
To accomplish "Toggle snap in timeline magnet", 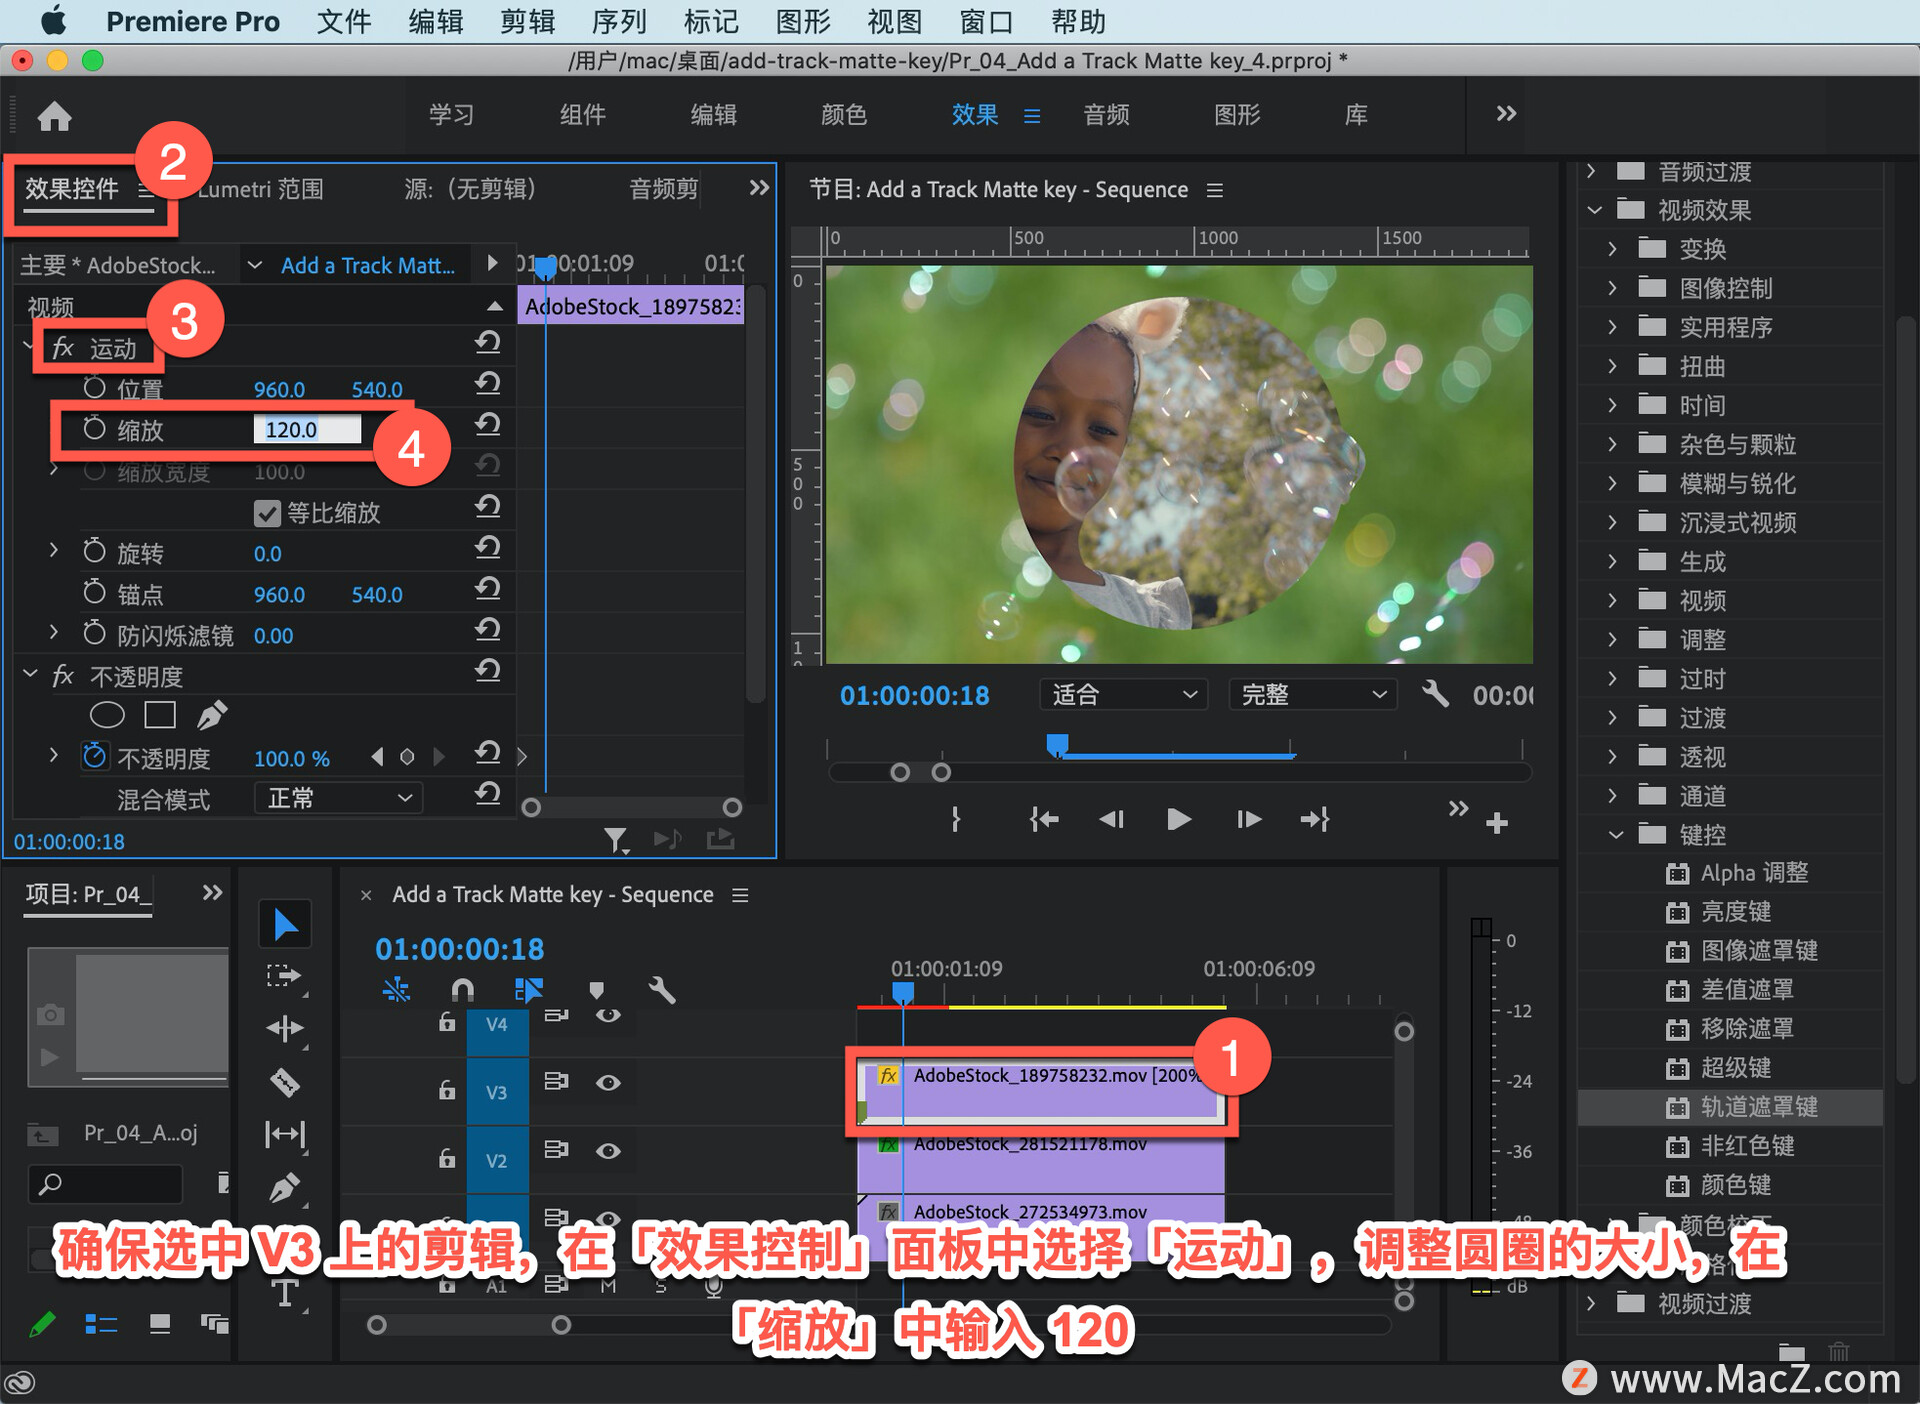I will click(x=462, y=990).
